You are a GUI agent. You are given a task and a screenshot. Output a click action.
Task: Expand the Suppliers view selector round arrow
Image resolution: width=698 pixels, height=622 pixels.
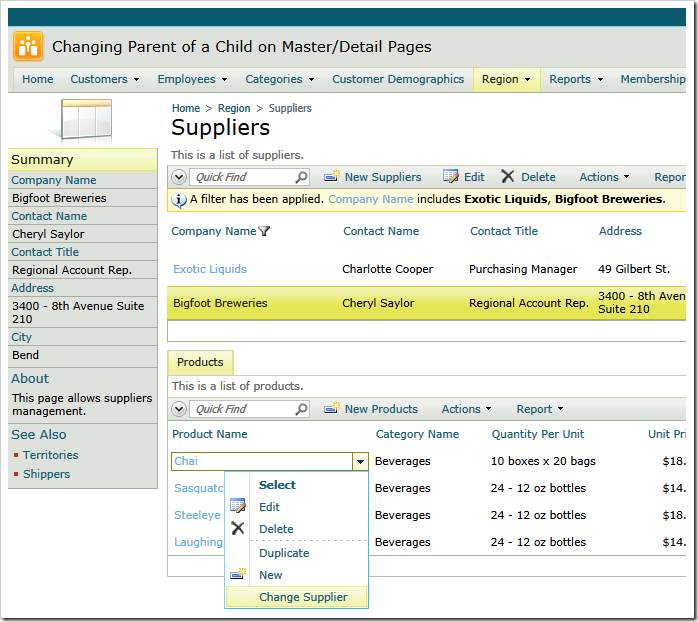click(x=180, y=177)
